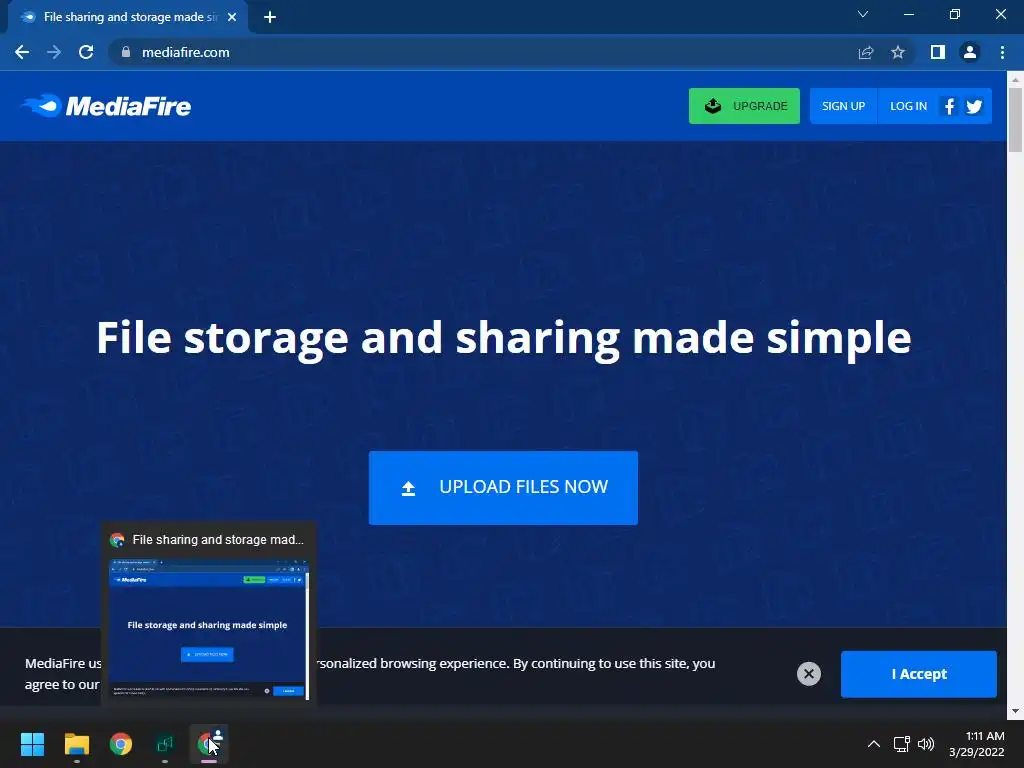Open the SIGN UP page

click(843, 106)
